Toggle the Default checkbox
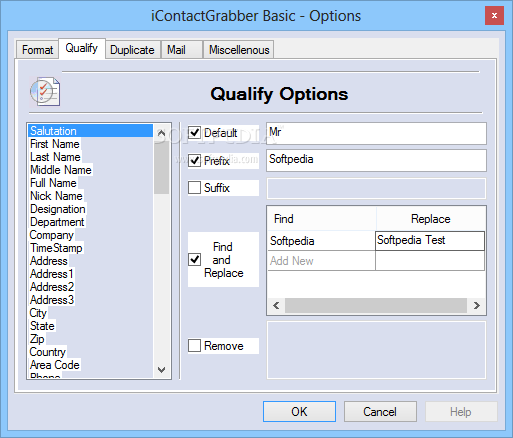Viewport: 513px width, 438px height. 194,133
